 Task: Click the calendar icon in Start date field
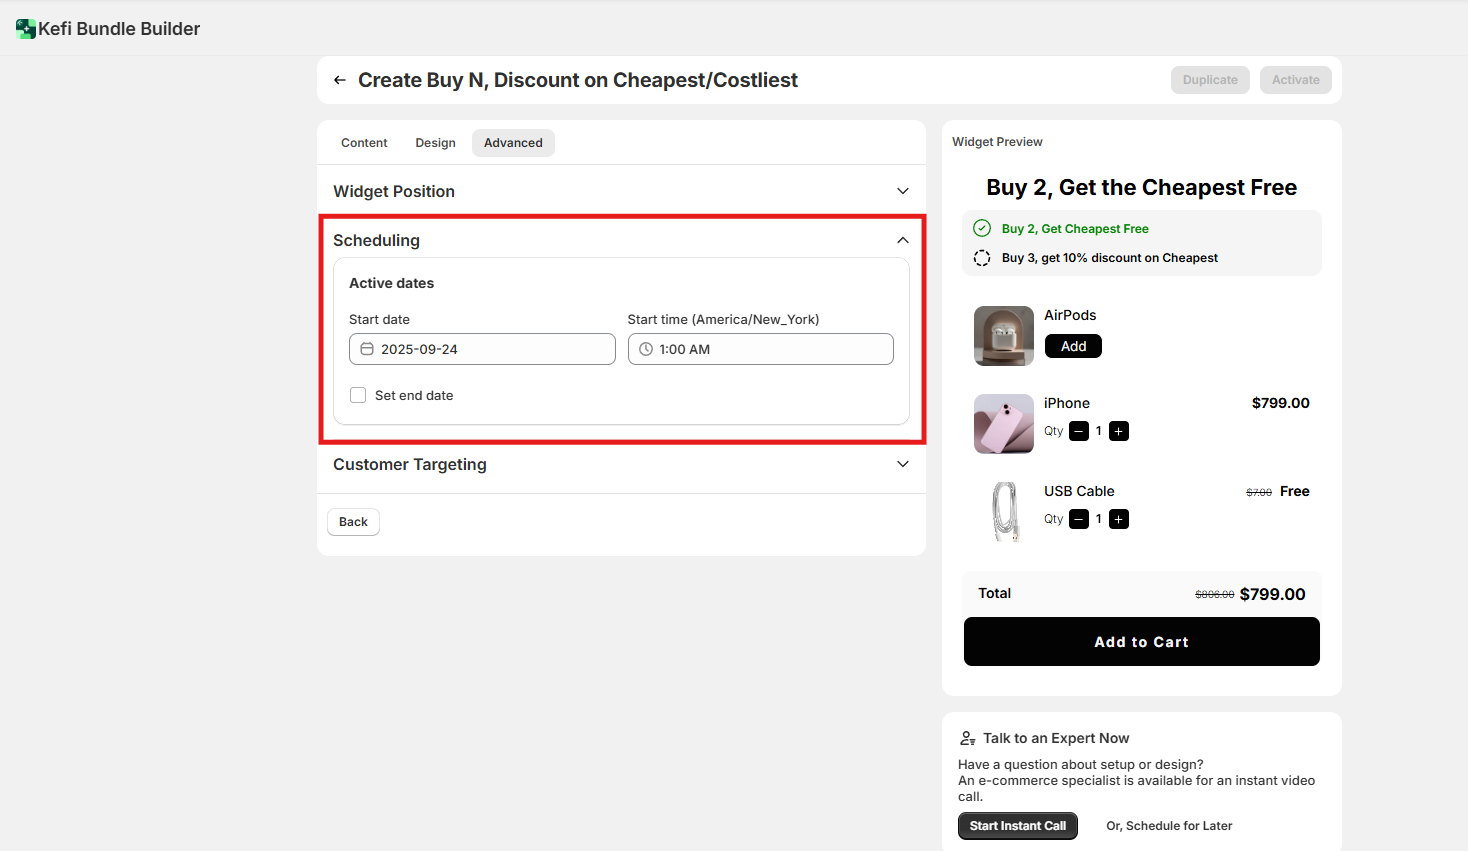(x=367, y=349)
